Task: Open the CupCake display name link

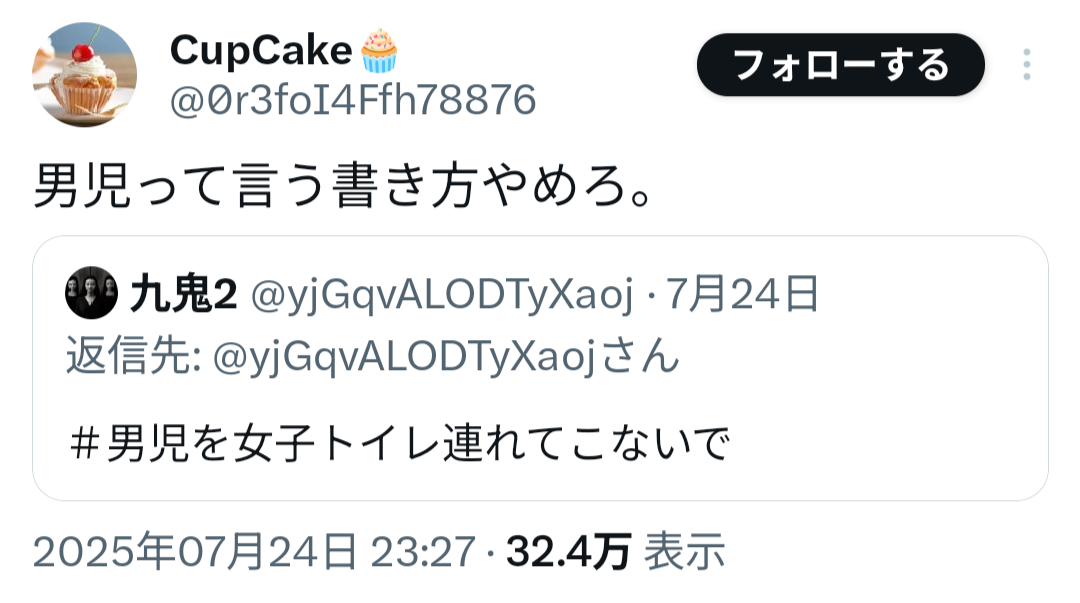Action: click(261, 51)
